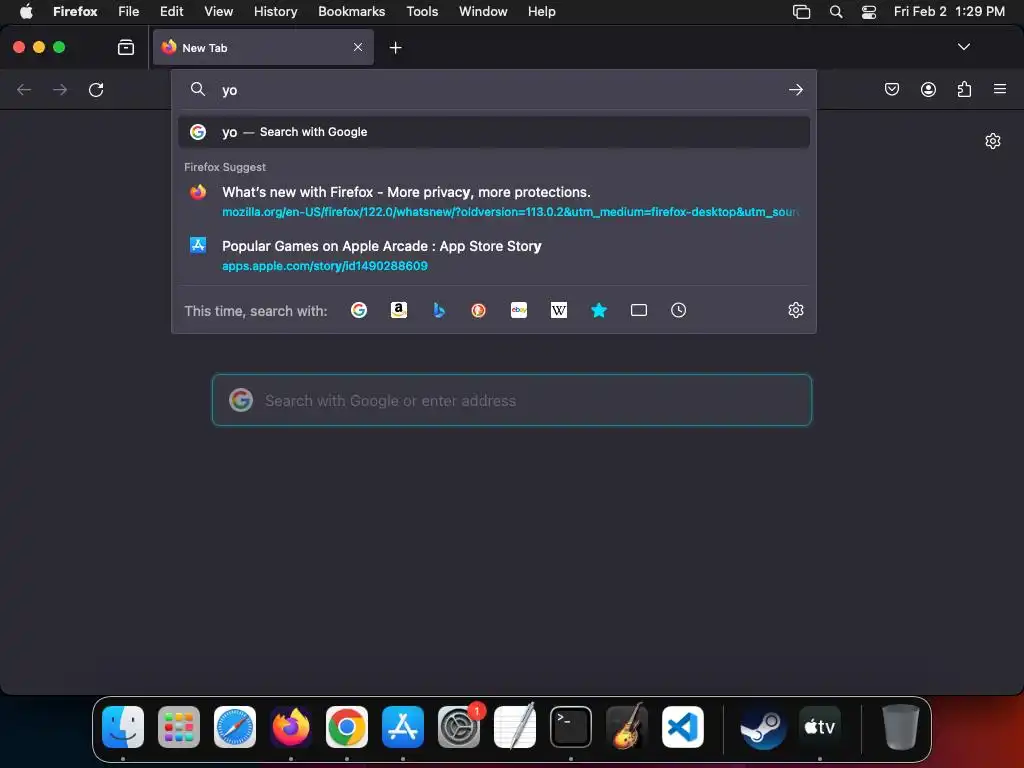The height and width of the screenshot is (768, 1024).
Task: Open 'What's new with Firefox' suggestion
Action: click(x=494, y=201)
